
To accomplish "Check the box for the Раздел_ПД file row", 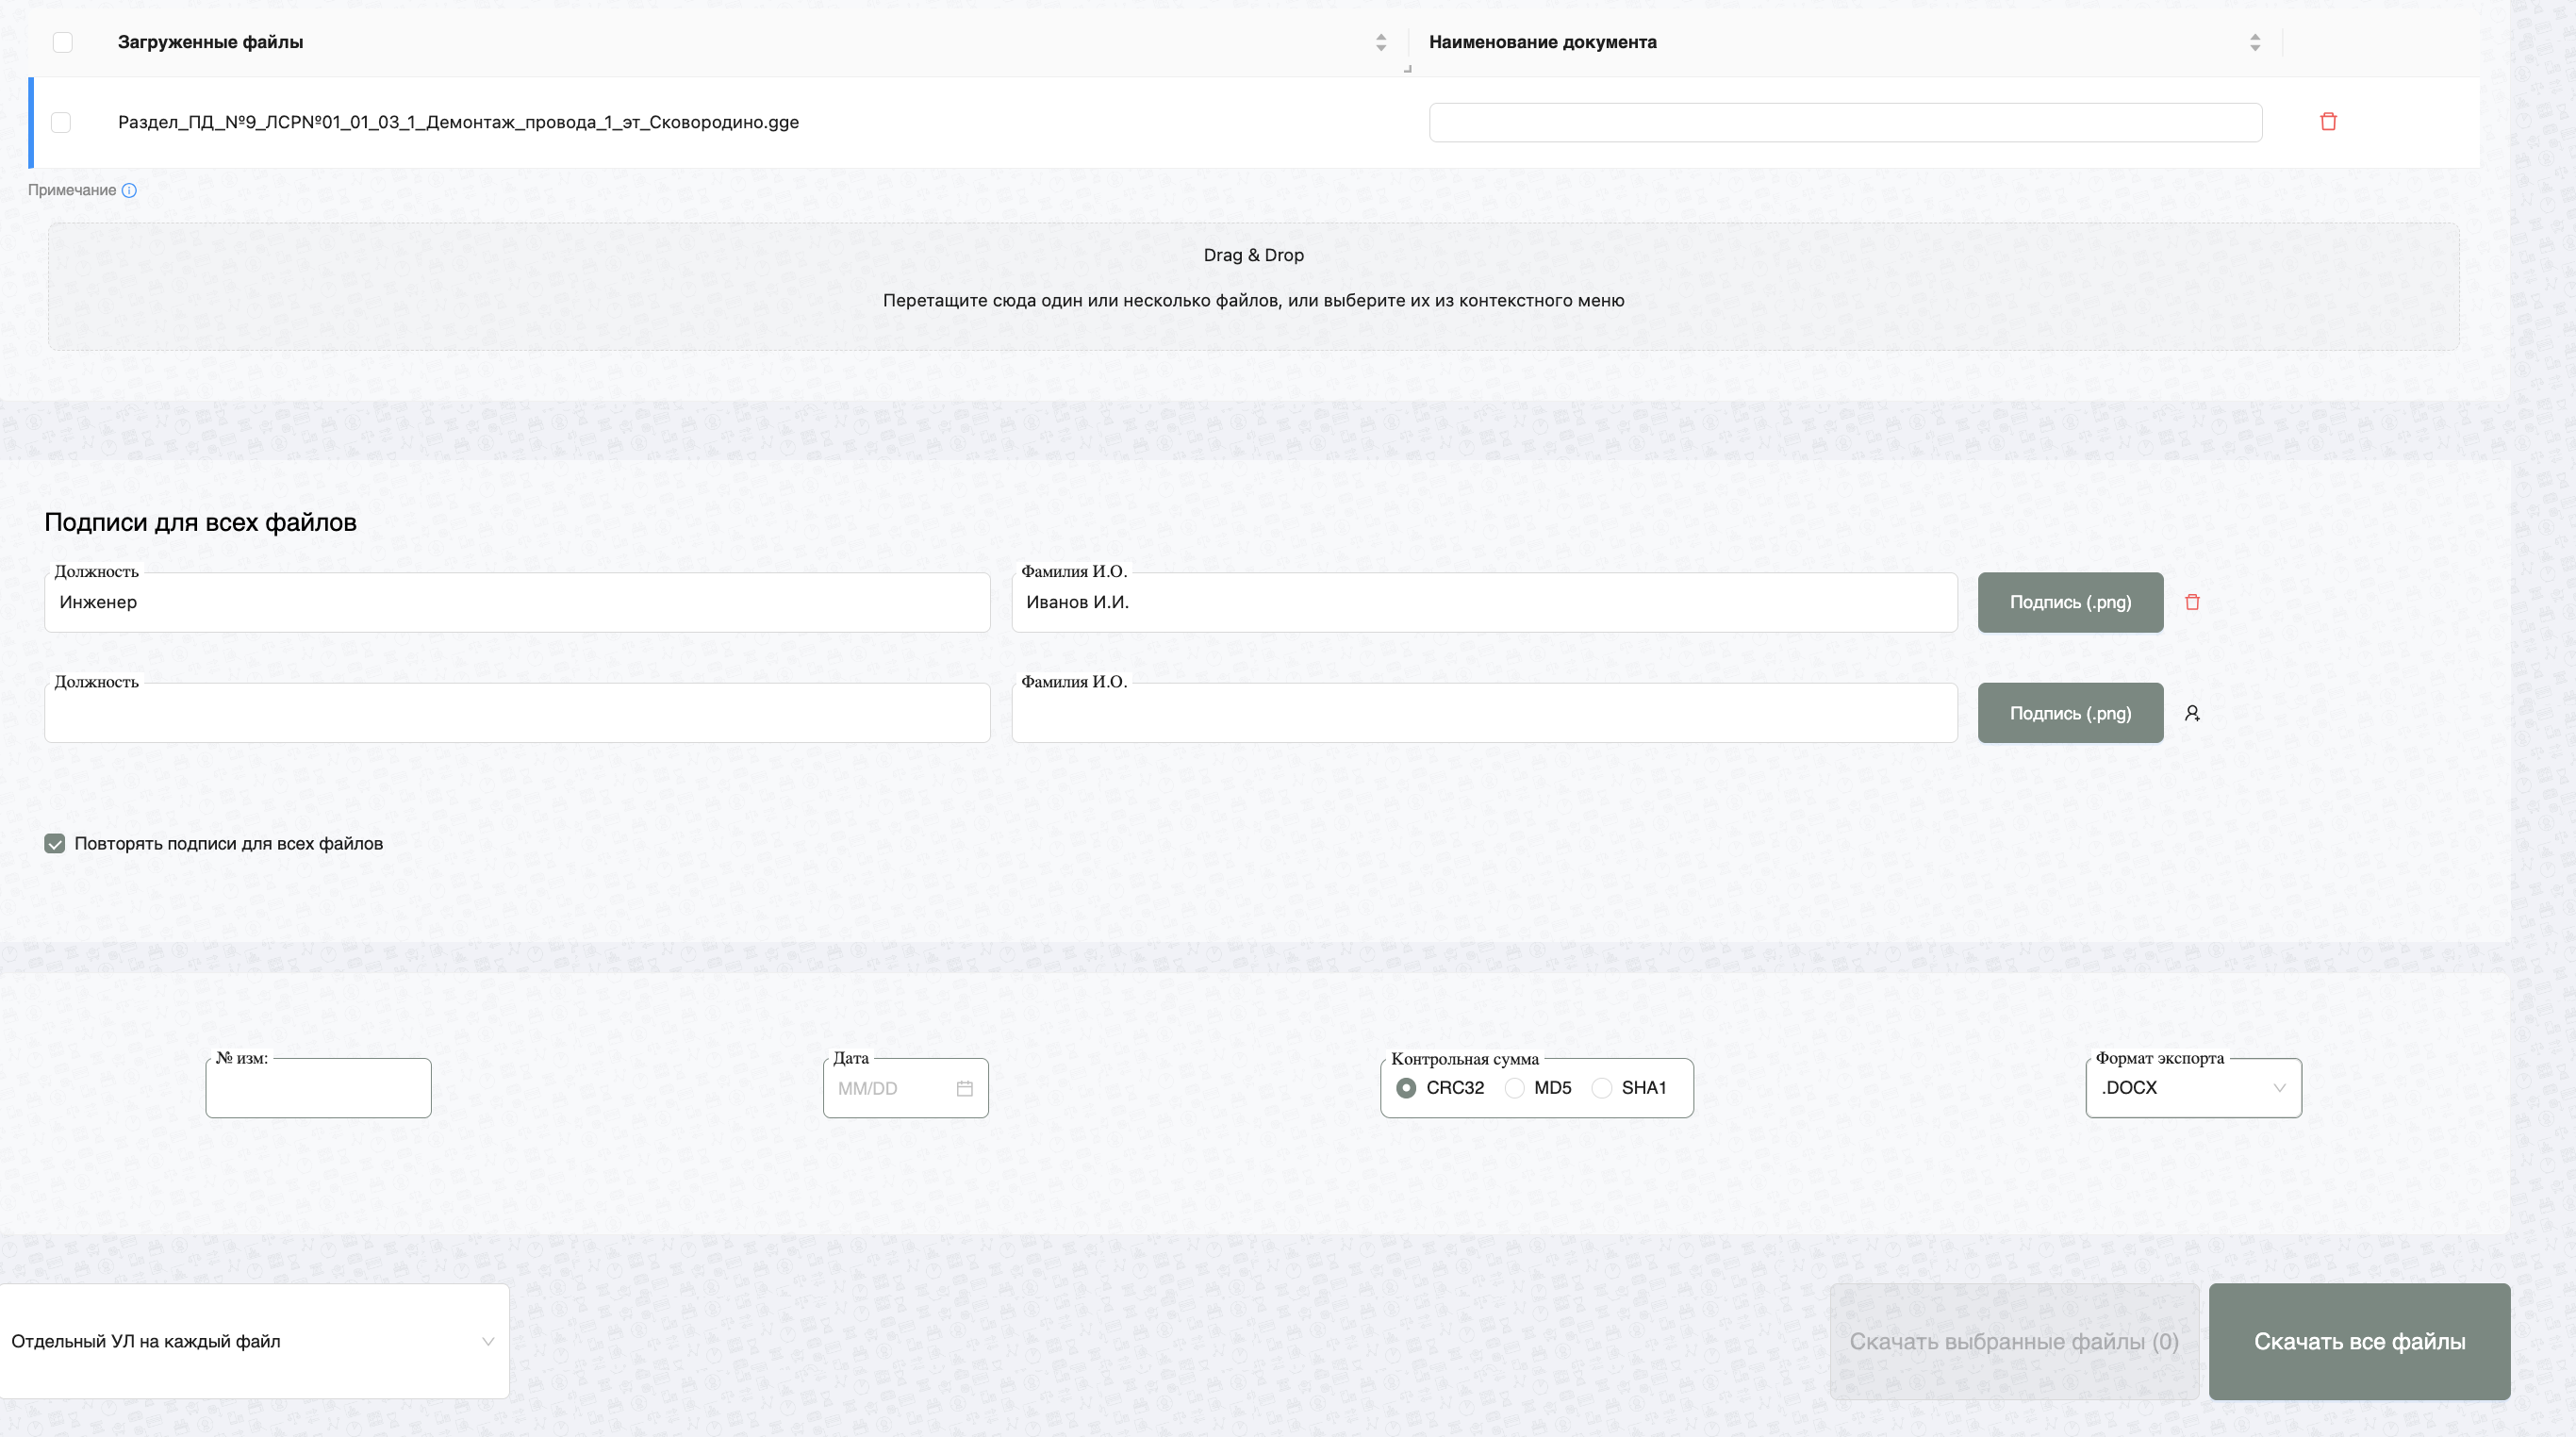I will [61, 122].
